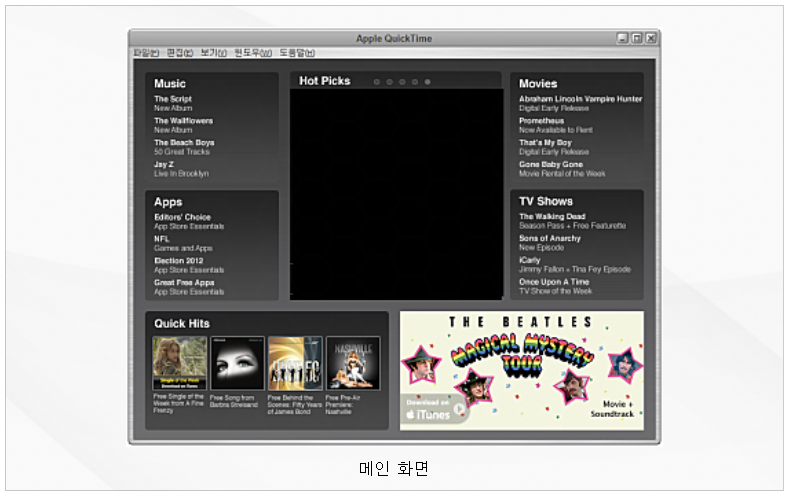Open Abraham Lincoln Vampire Hunter movie link
This screenshot has width=790, height=495.
(x=580, y=103)
